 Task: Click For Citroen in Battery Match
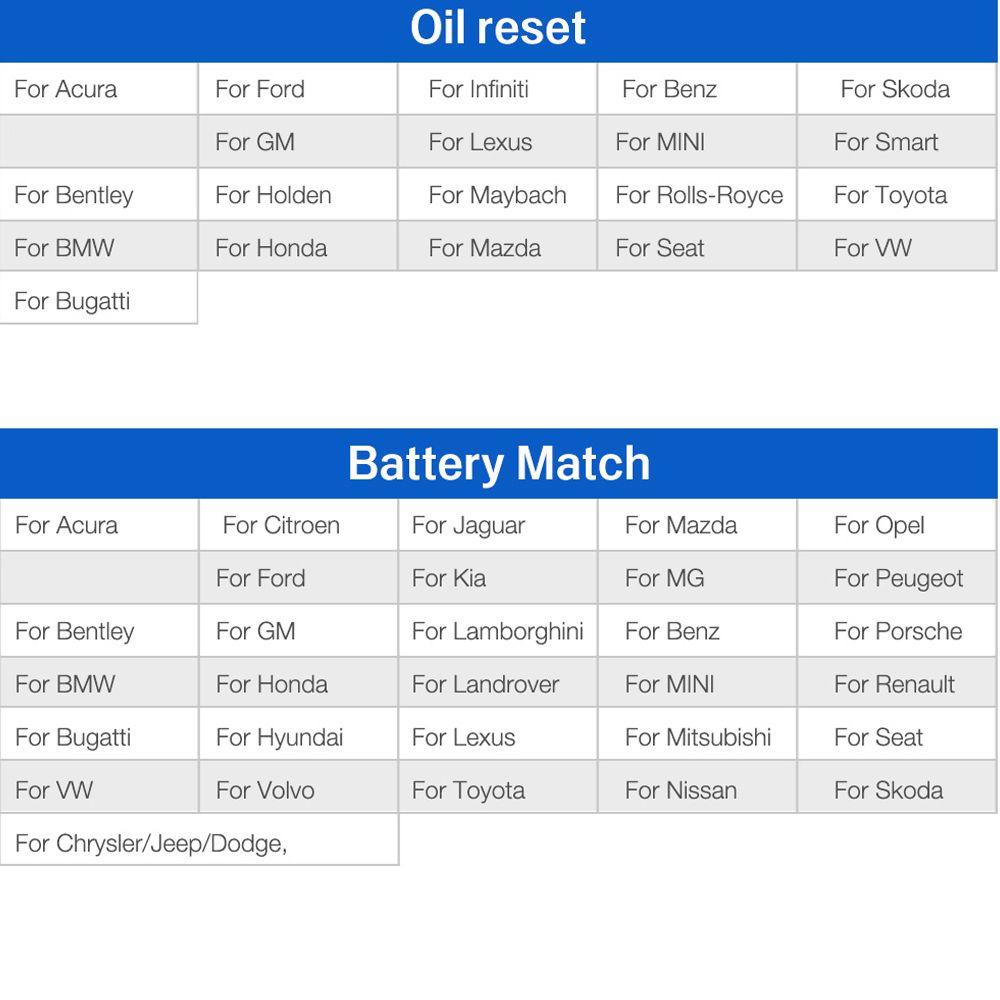coord(298,525)
